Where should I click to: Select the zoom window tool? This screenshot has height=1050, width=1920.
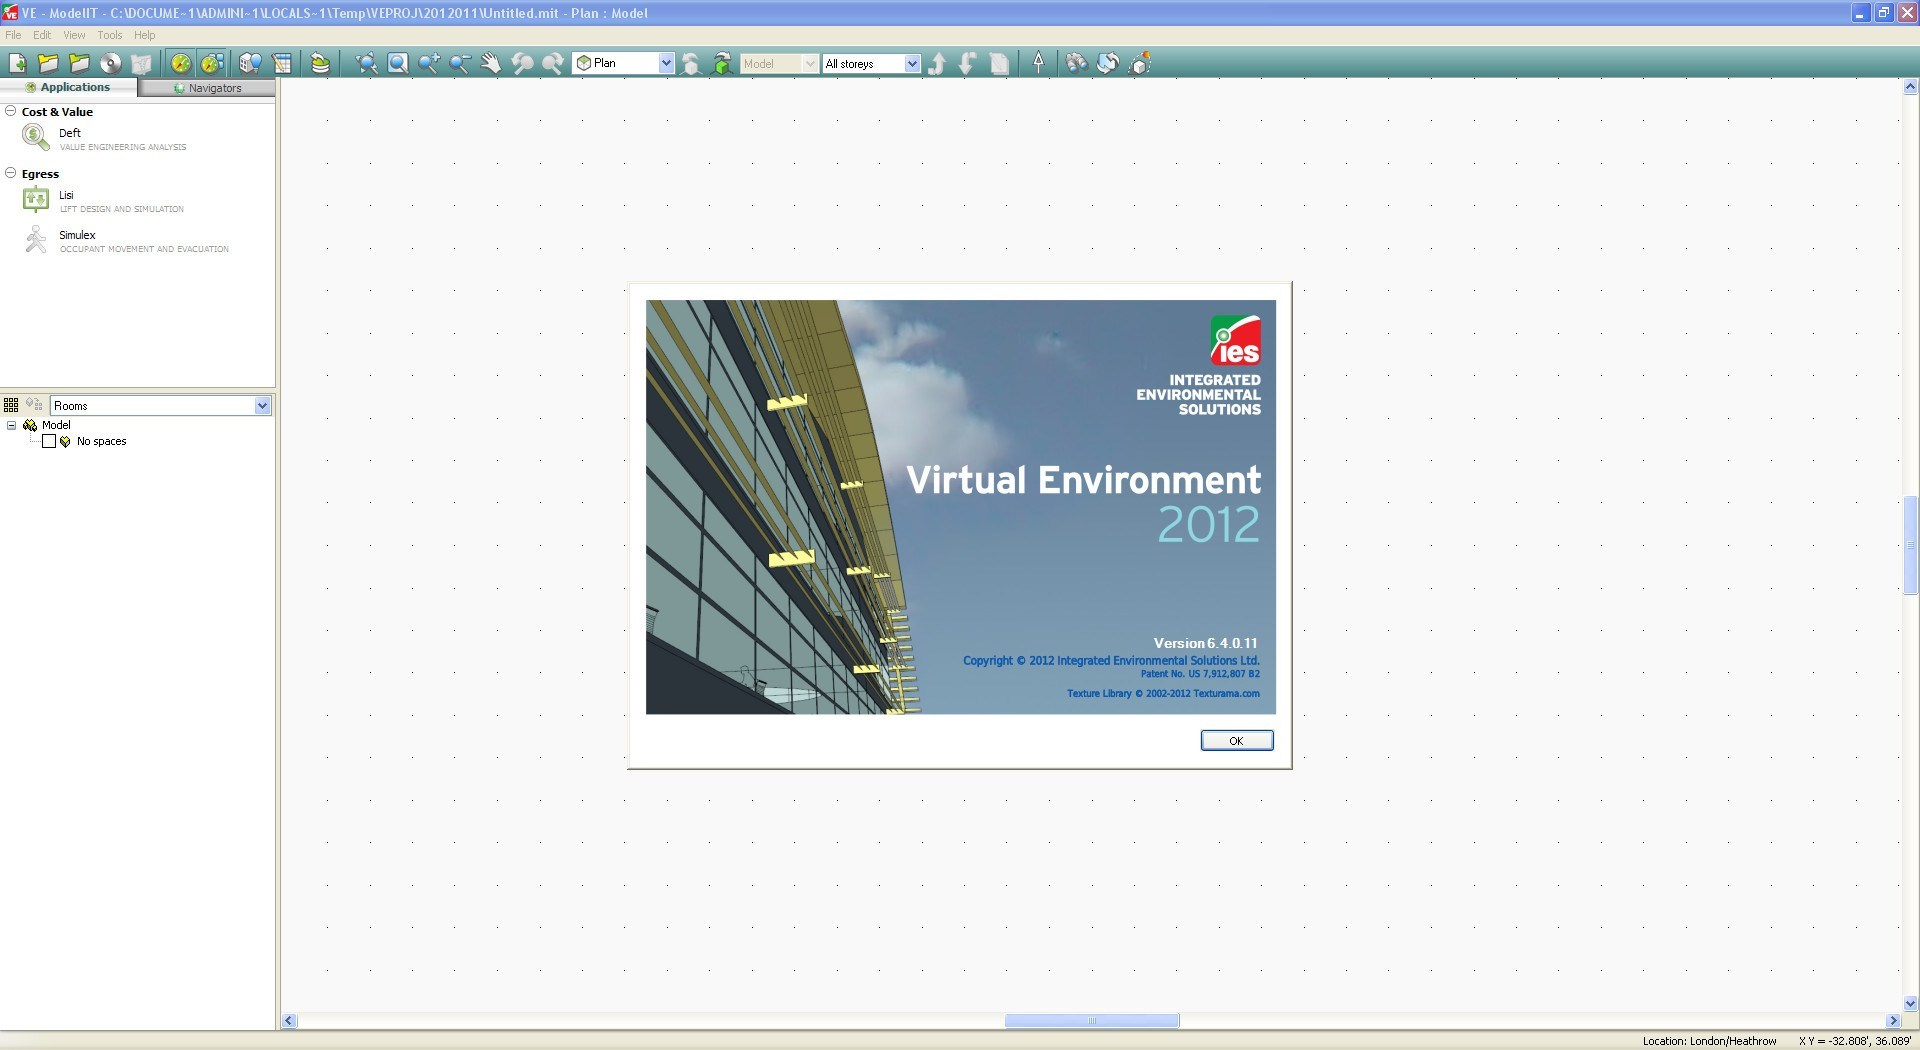pyautogui.click(x=398, y=63)
